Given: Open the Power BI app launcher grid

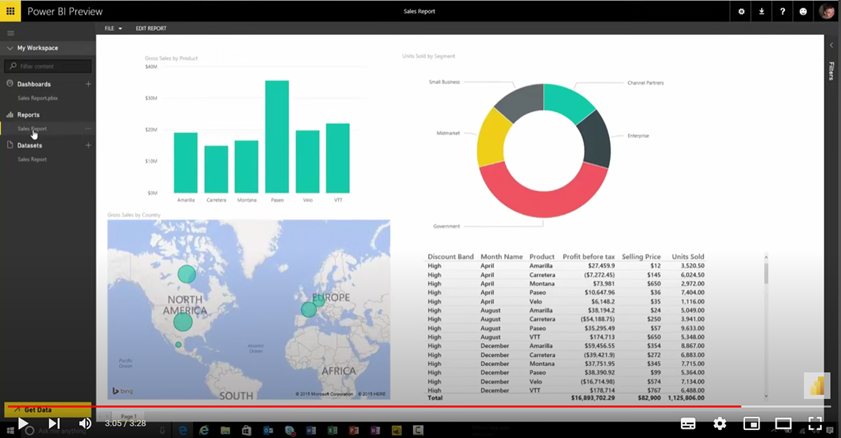Looking at the screenshot, I should click(11, 12).
